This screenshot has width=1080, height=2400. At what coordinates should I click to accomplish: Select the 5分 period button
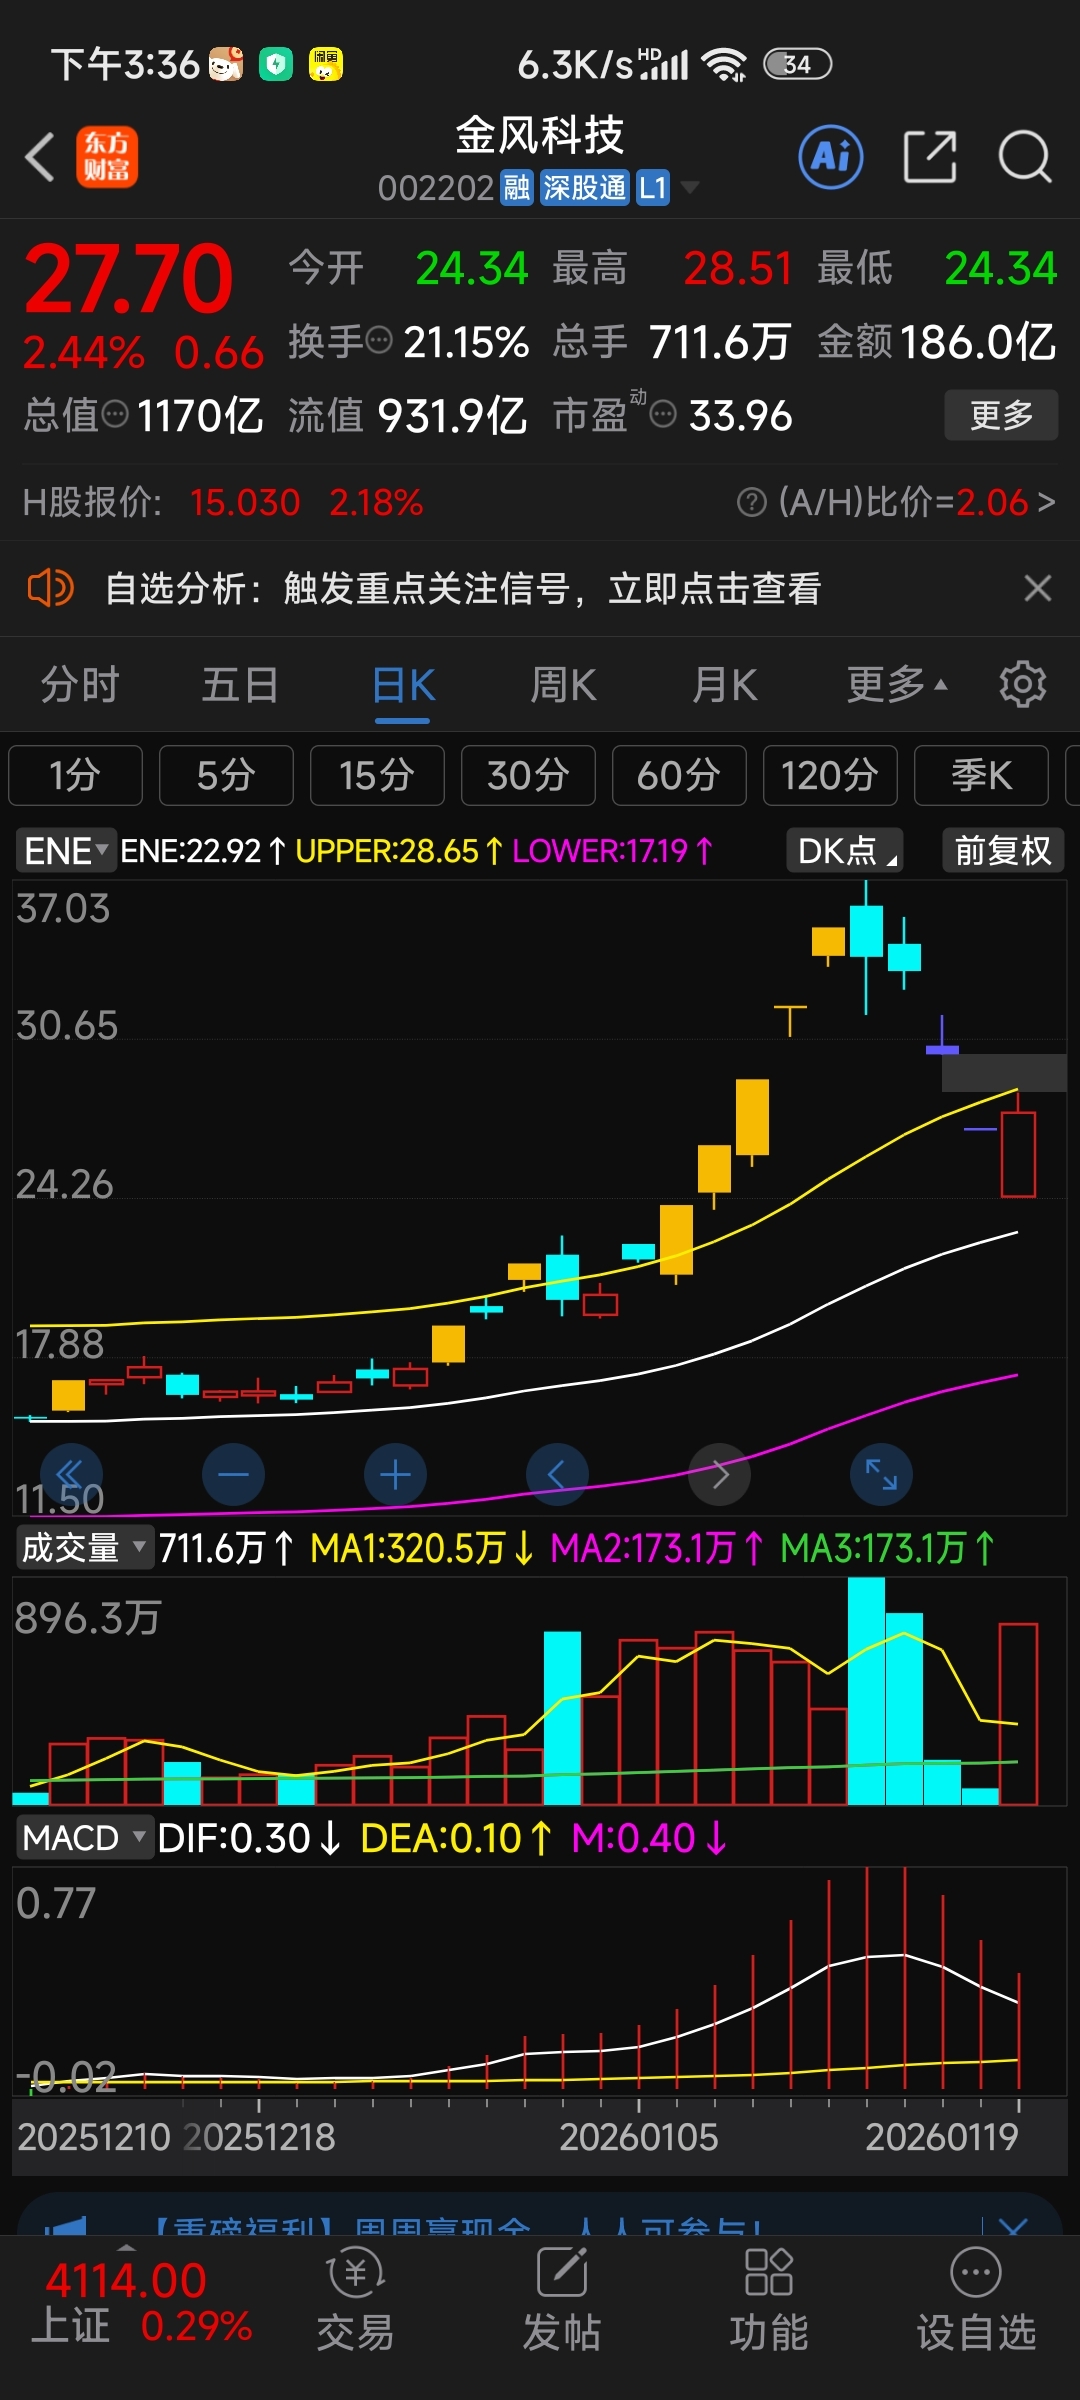pyautogui.click(x=226, y=775)
